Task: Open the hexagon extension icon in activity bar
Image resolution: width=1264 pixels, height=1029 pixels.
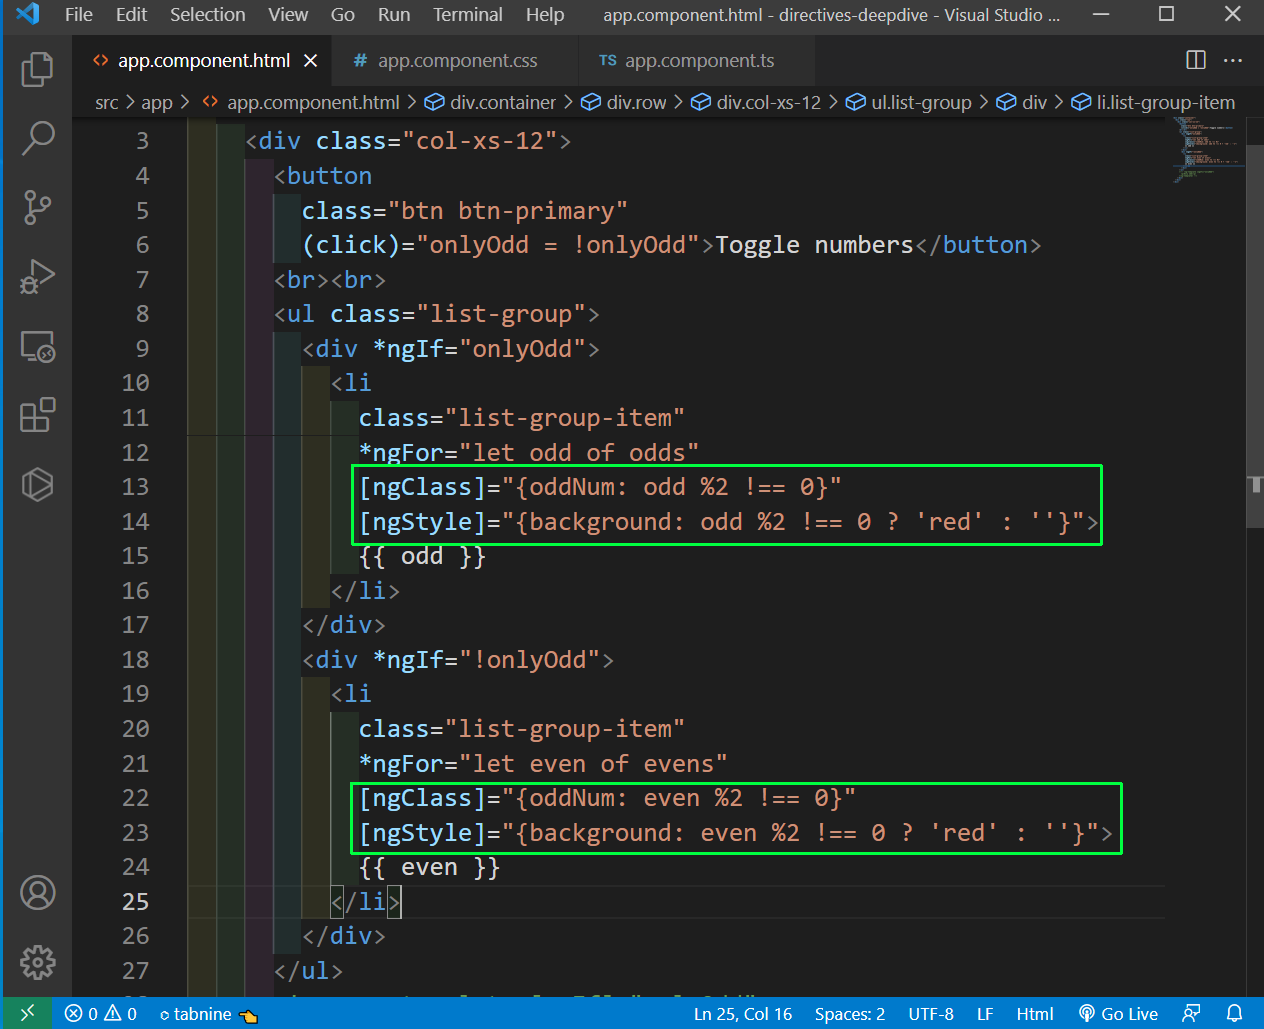Action: click(37, 484)
